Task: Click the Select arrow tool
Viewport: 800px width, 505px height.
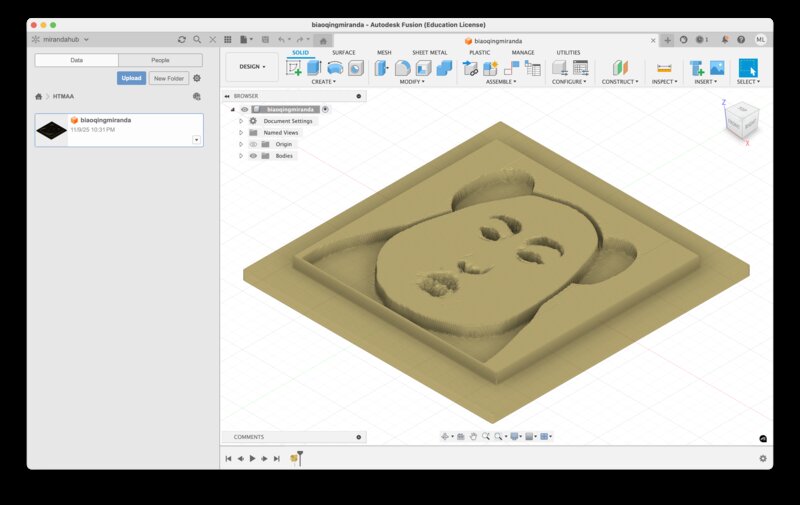Action: [x=748, y=68]
